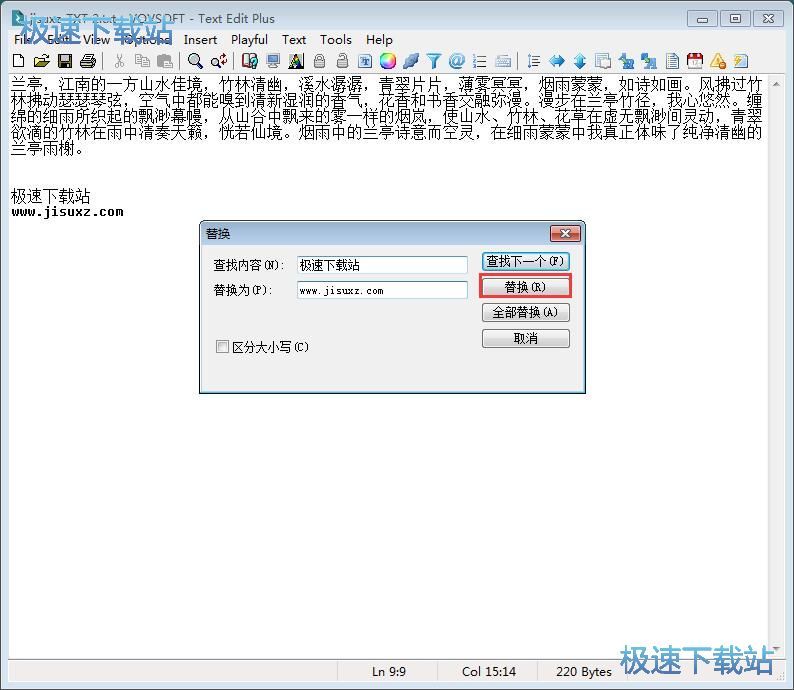Click the first blue green-arrow convert icon
The image size is (794, 690).
(626, 61)
